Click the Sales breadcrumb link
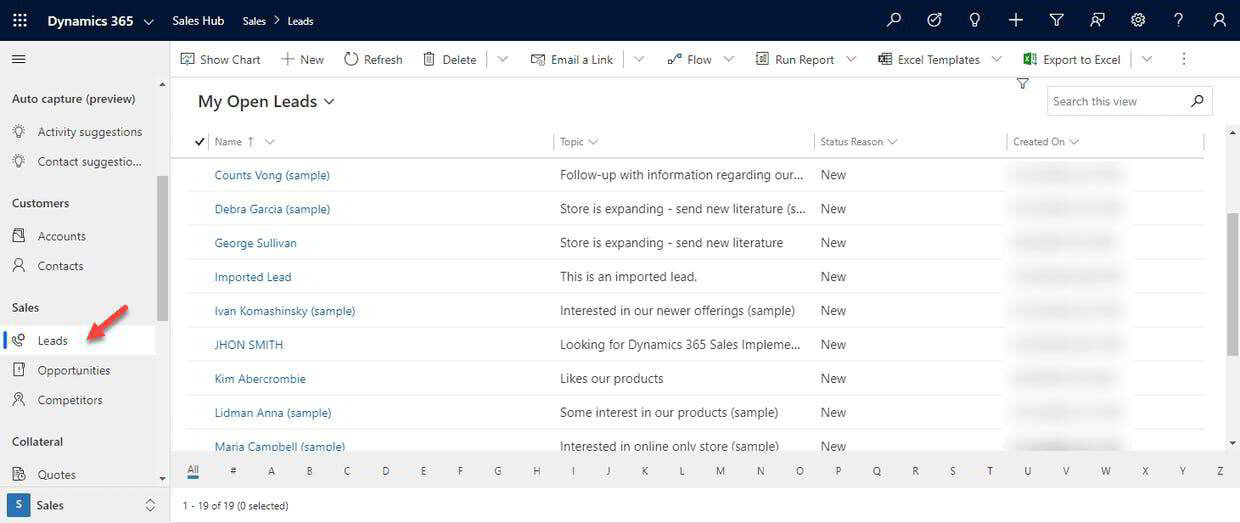 click(x=254, y=21)
